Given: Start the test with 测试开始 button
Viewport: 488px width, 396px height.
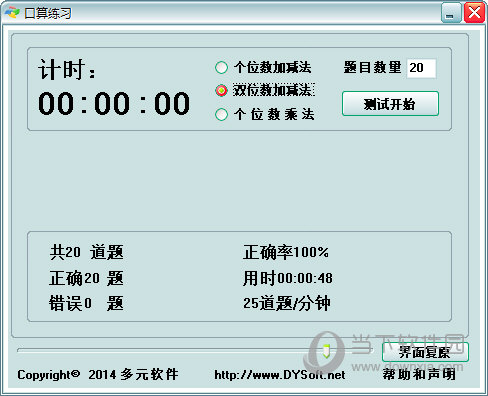Looking at the screenshot, I should coord(390,104).
